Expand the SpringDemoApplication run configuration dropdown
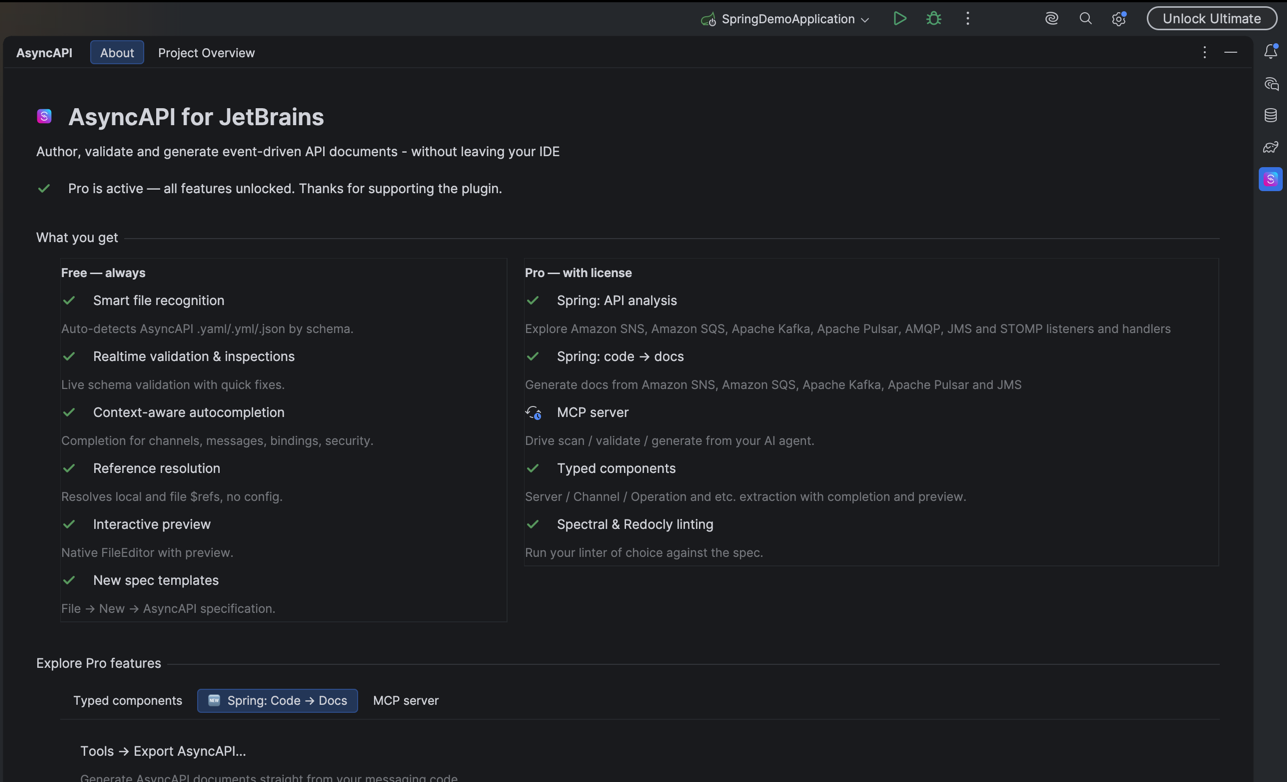1287x782 pixels. [x=785, y=19]
